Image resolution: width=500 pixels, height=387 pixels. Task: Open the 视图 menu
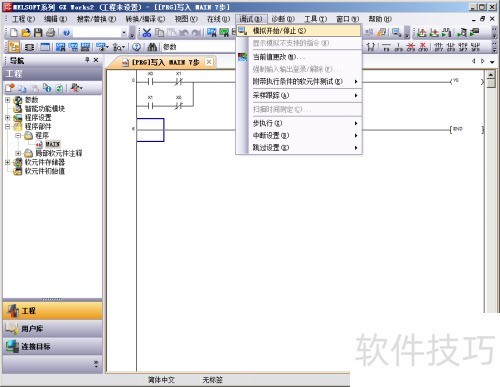(x=186, y=19)
